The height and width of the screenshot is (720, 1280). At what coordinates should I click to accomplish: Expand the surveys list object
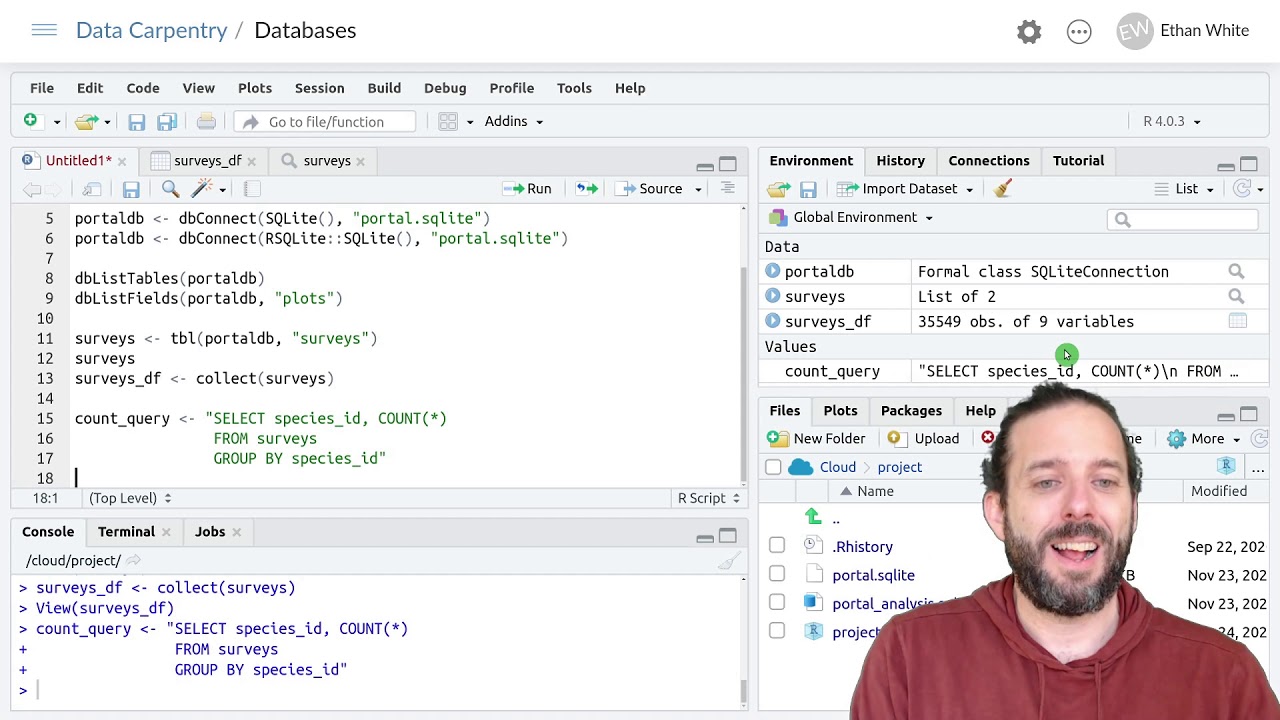772,296
